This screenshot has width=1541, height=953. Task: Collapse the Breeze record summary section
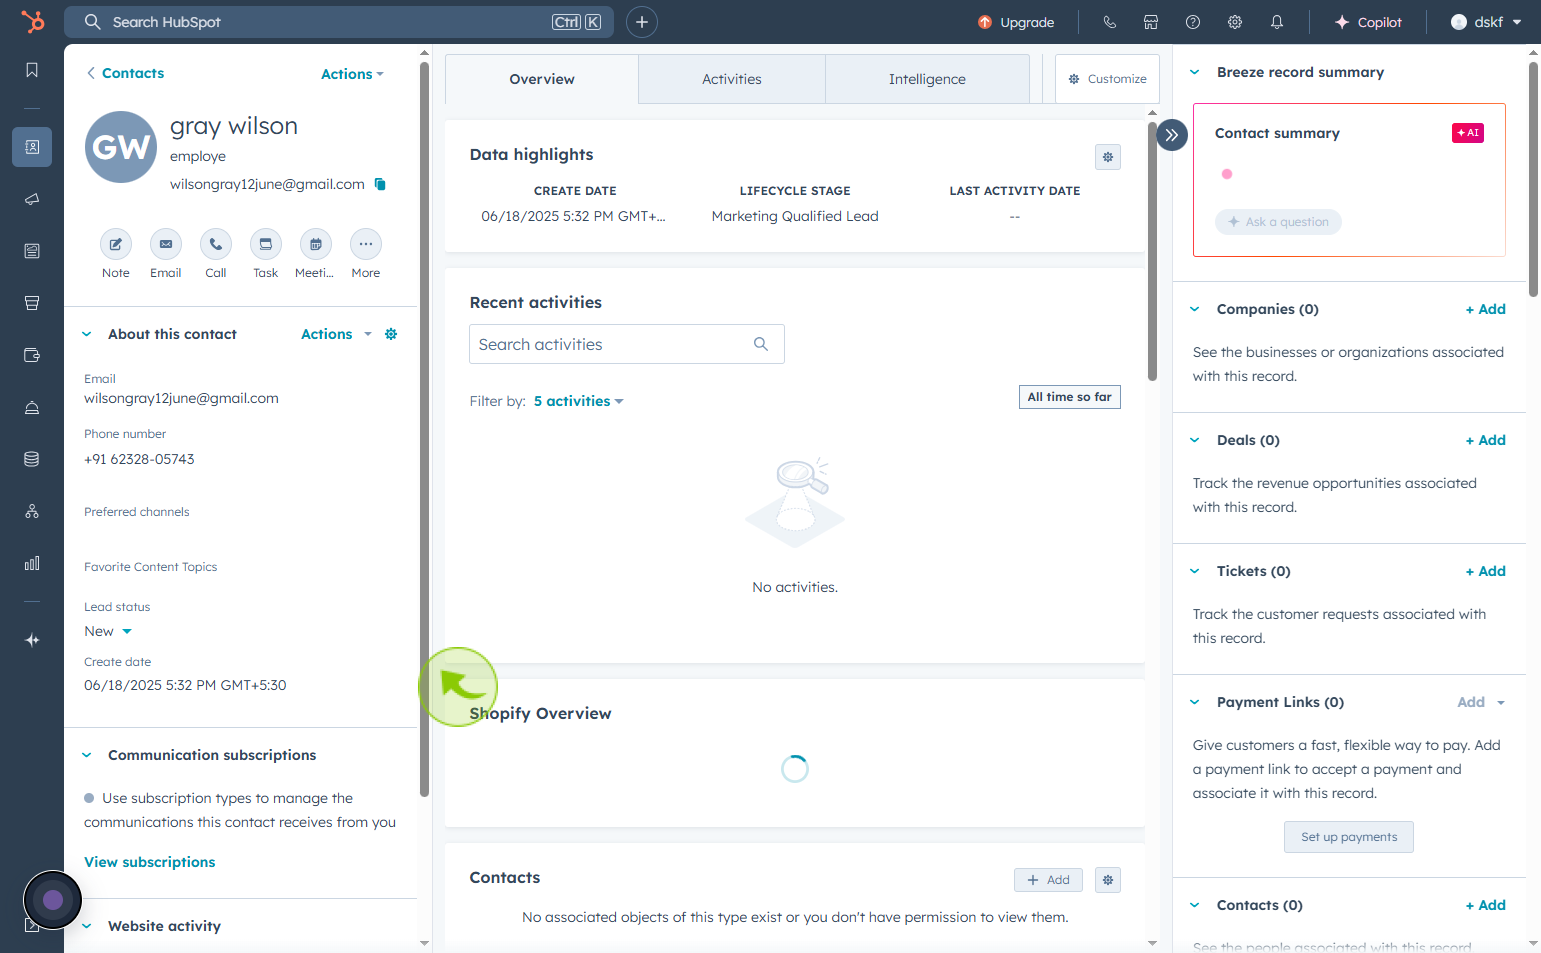(1194, 72)
